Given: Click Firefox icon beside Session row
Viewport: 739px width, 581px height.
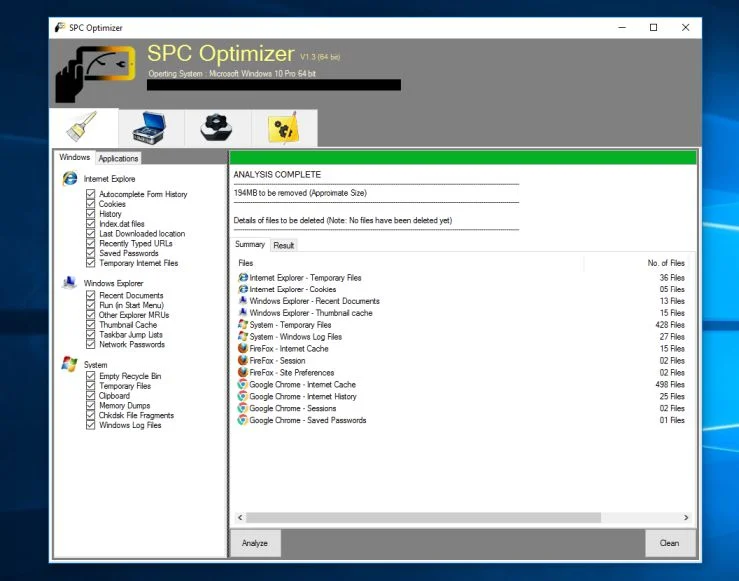Looking at the screenshot, I should (x=243, y=360).
